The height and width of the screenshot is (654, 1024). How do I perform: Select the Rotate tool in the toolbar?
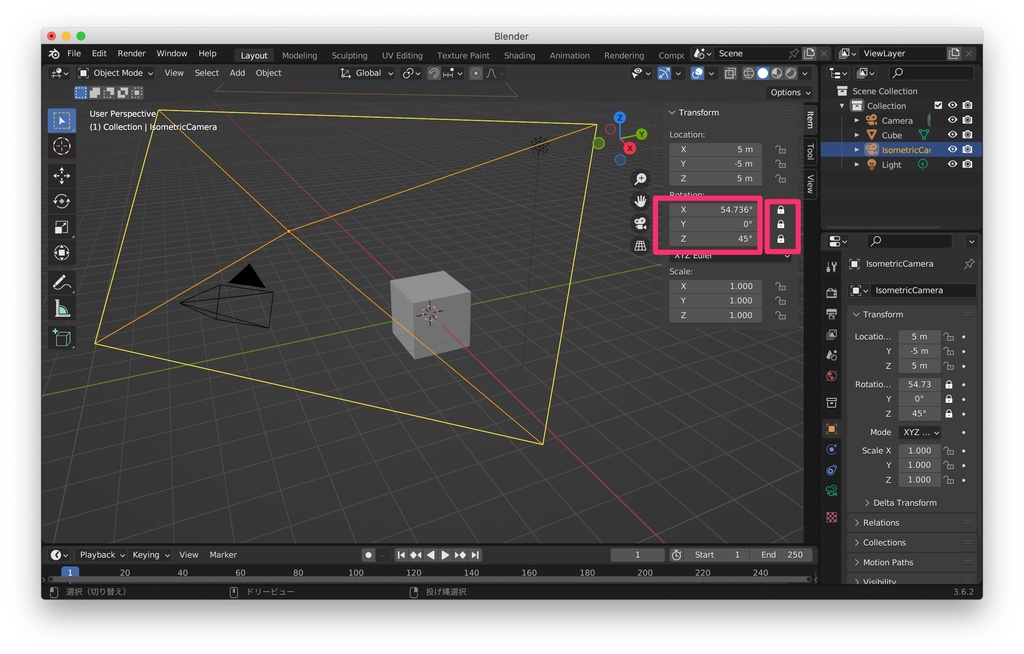62,201
